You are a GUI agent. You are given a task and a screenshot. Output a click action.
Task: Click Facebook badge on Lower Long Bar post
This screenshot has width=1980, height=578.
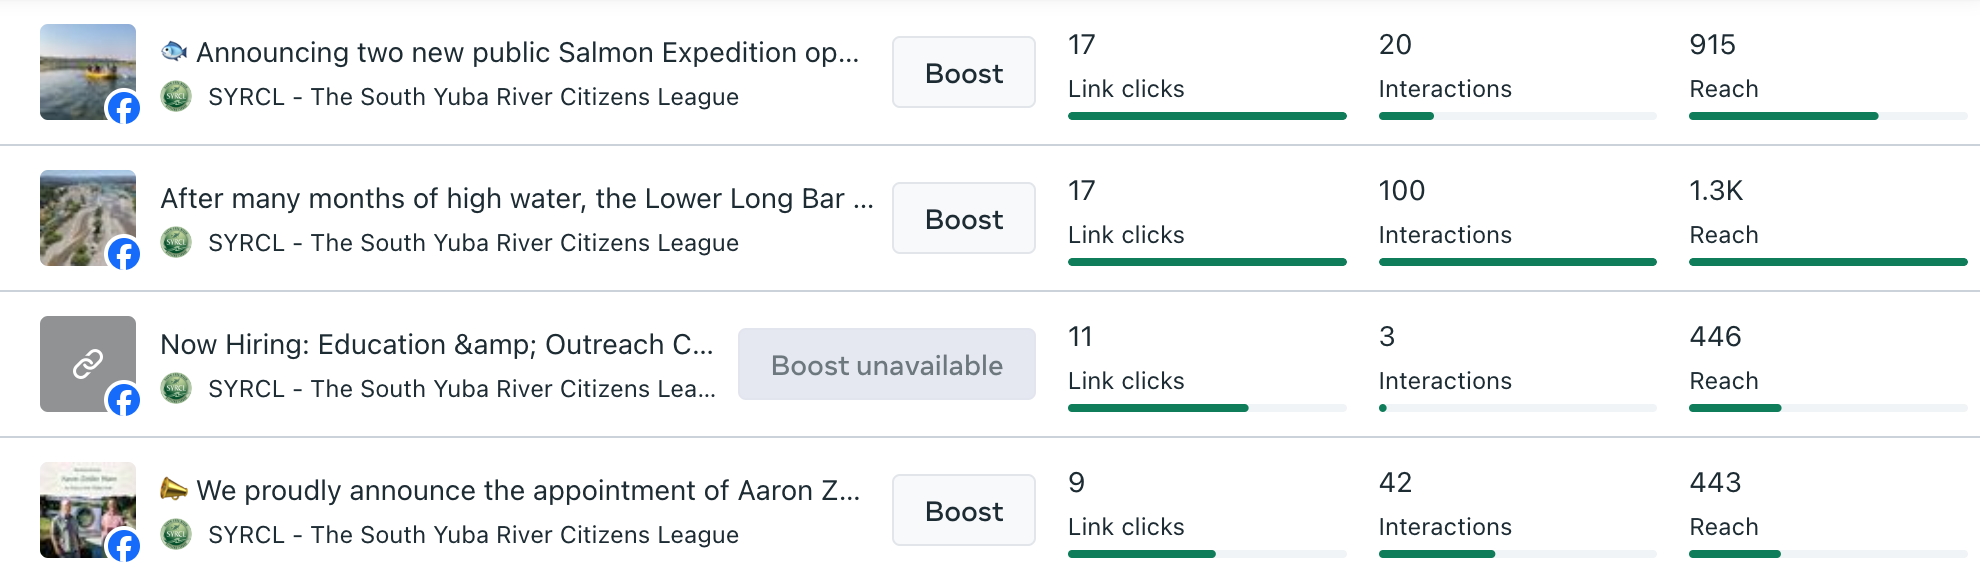[123, 254]
